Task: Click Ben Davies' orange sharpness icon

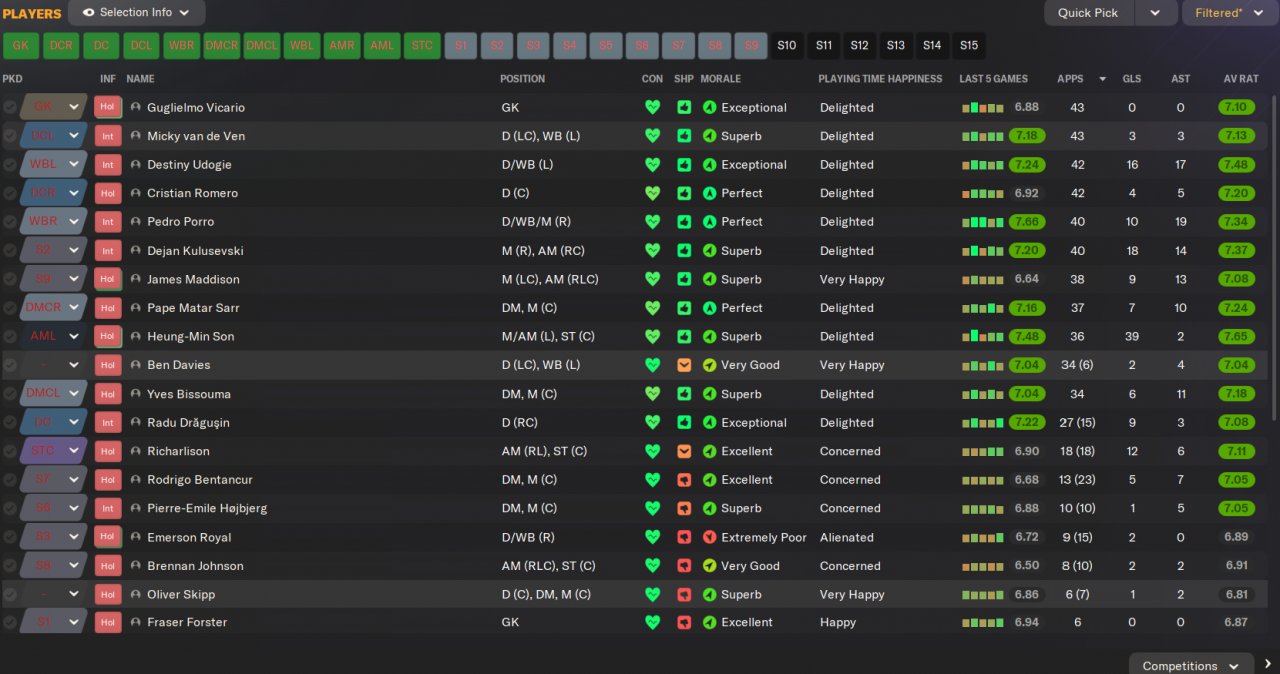Action: coord(684,365)
